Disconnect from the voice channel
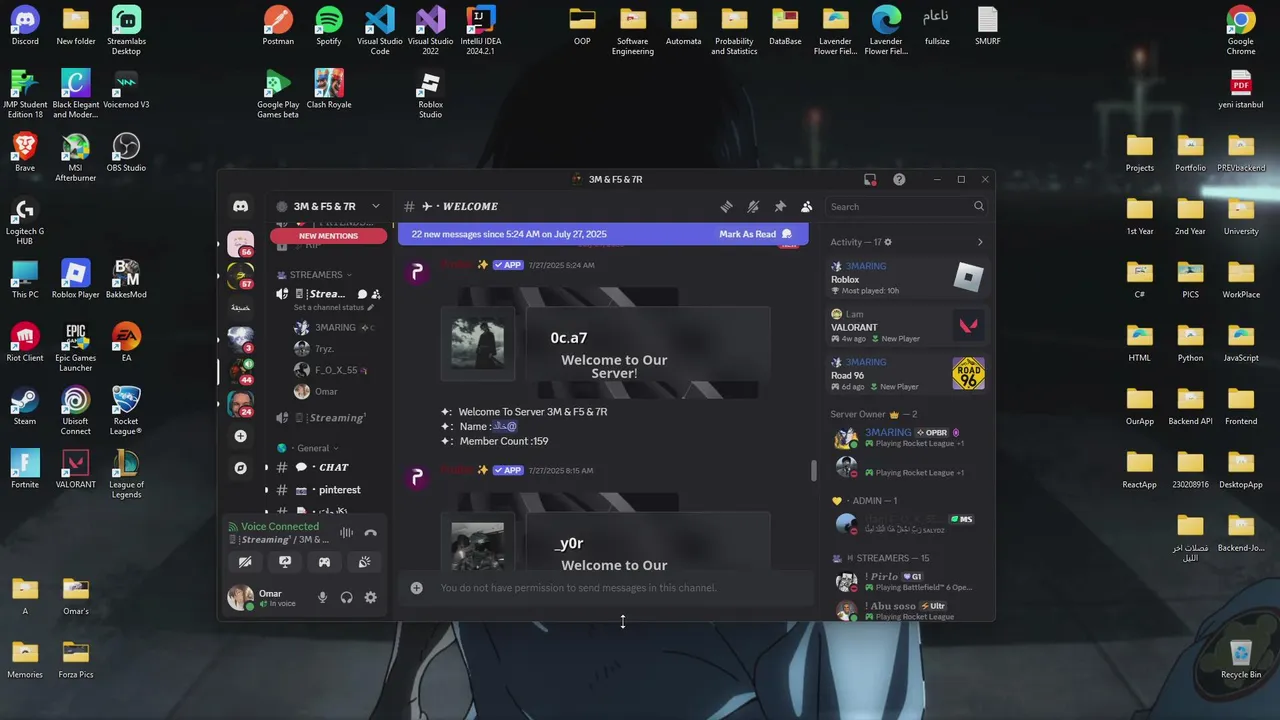The height and width of the screenshot is (720, 1280). pos(370,533)
